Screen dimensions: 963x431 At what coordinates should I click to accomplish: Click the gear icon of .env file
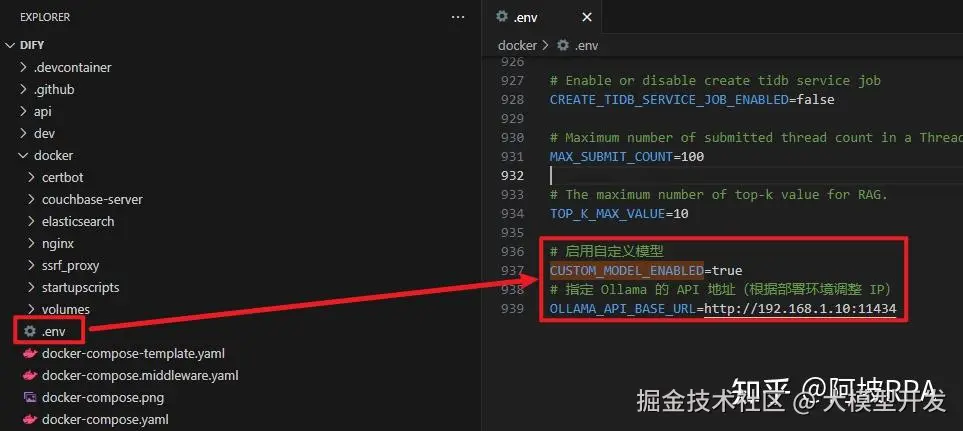[29, 332]
